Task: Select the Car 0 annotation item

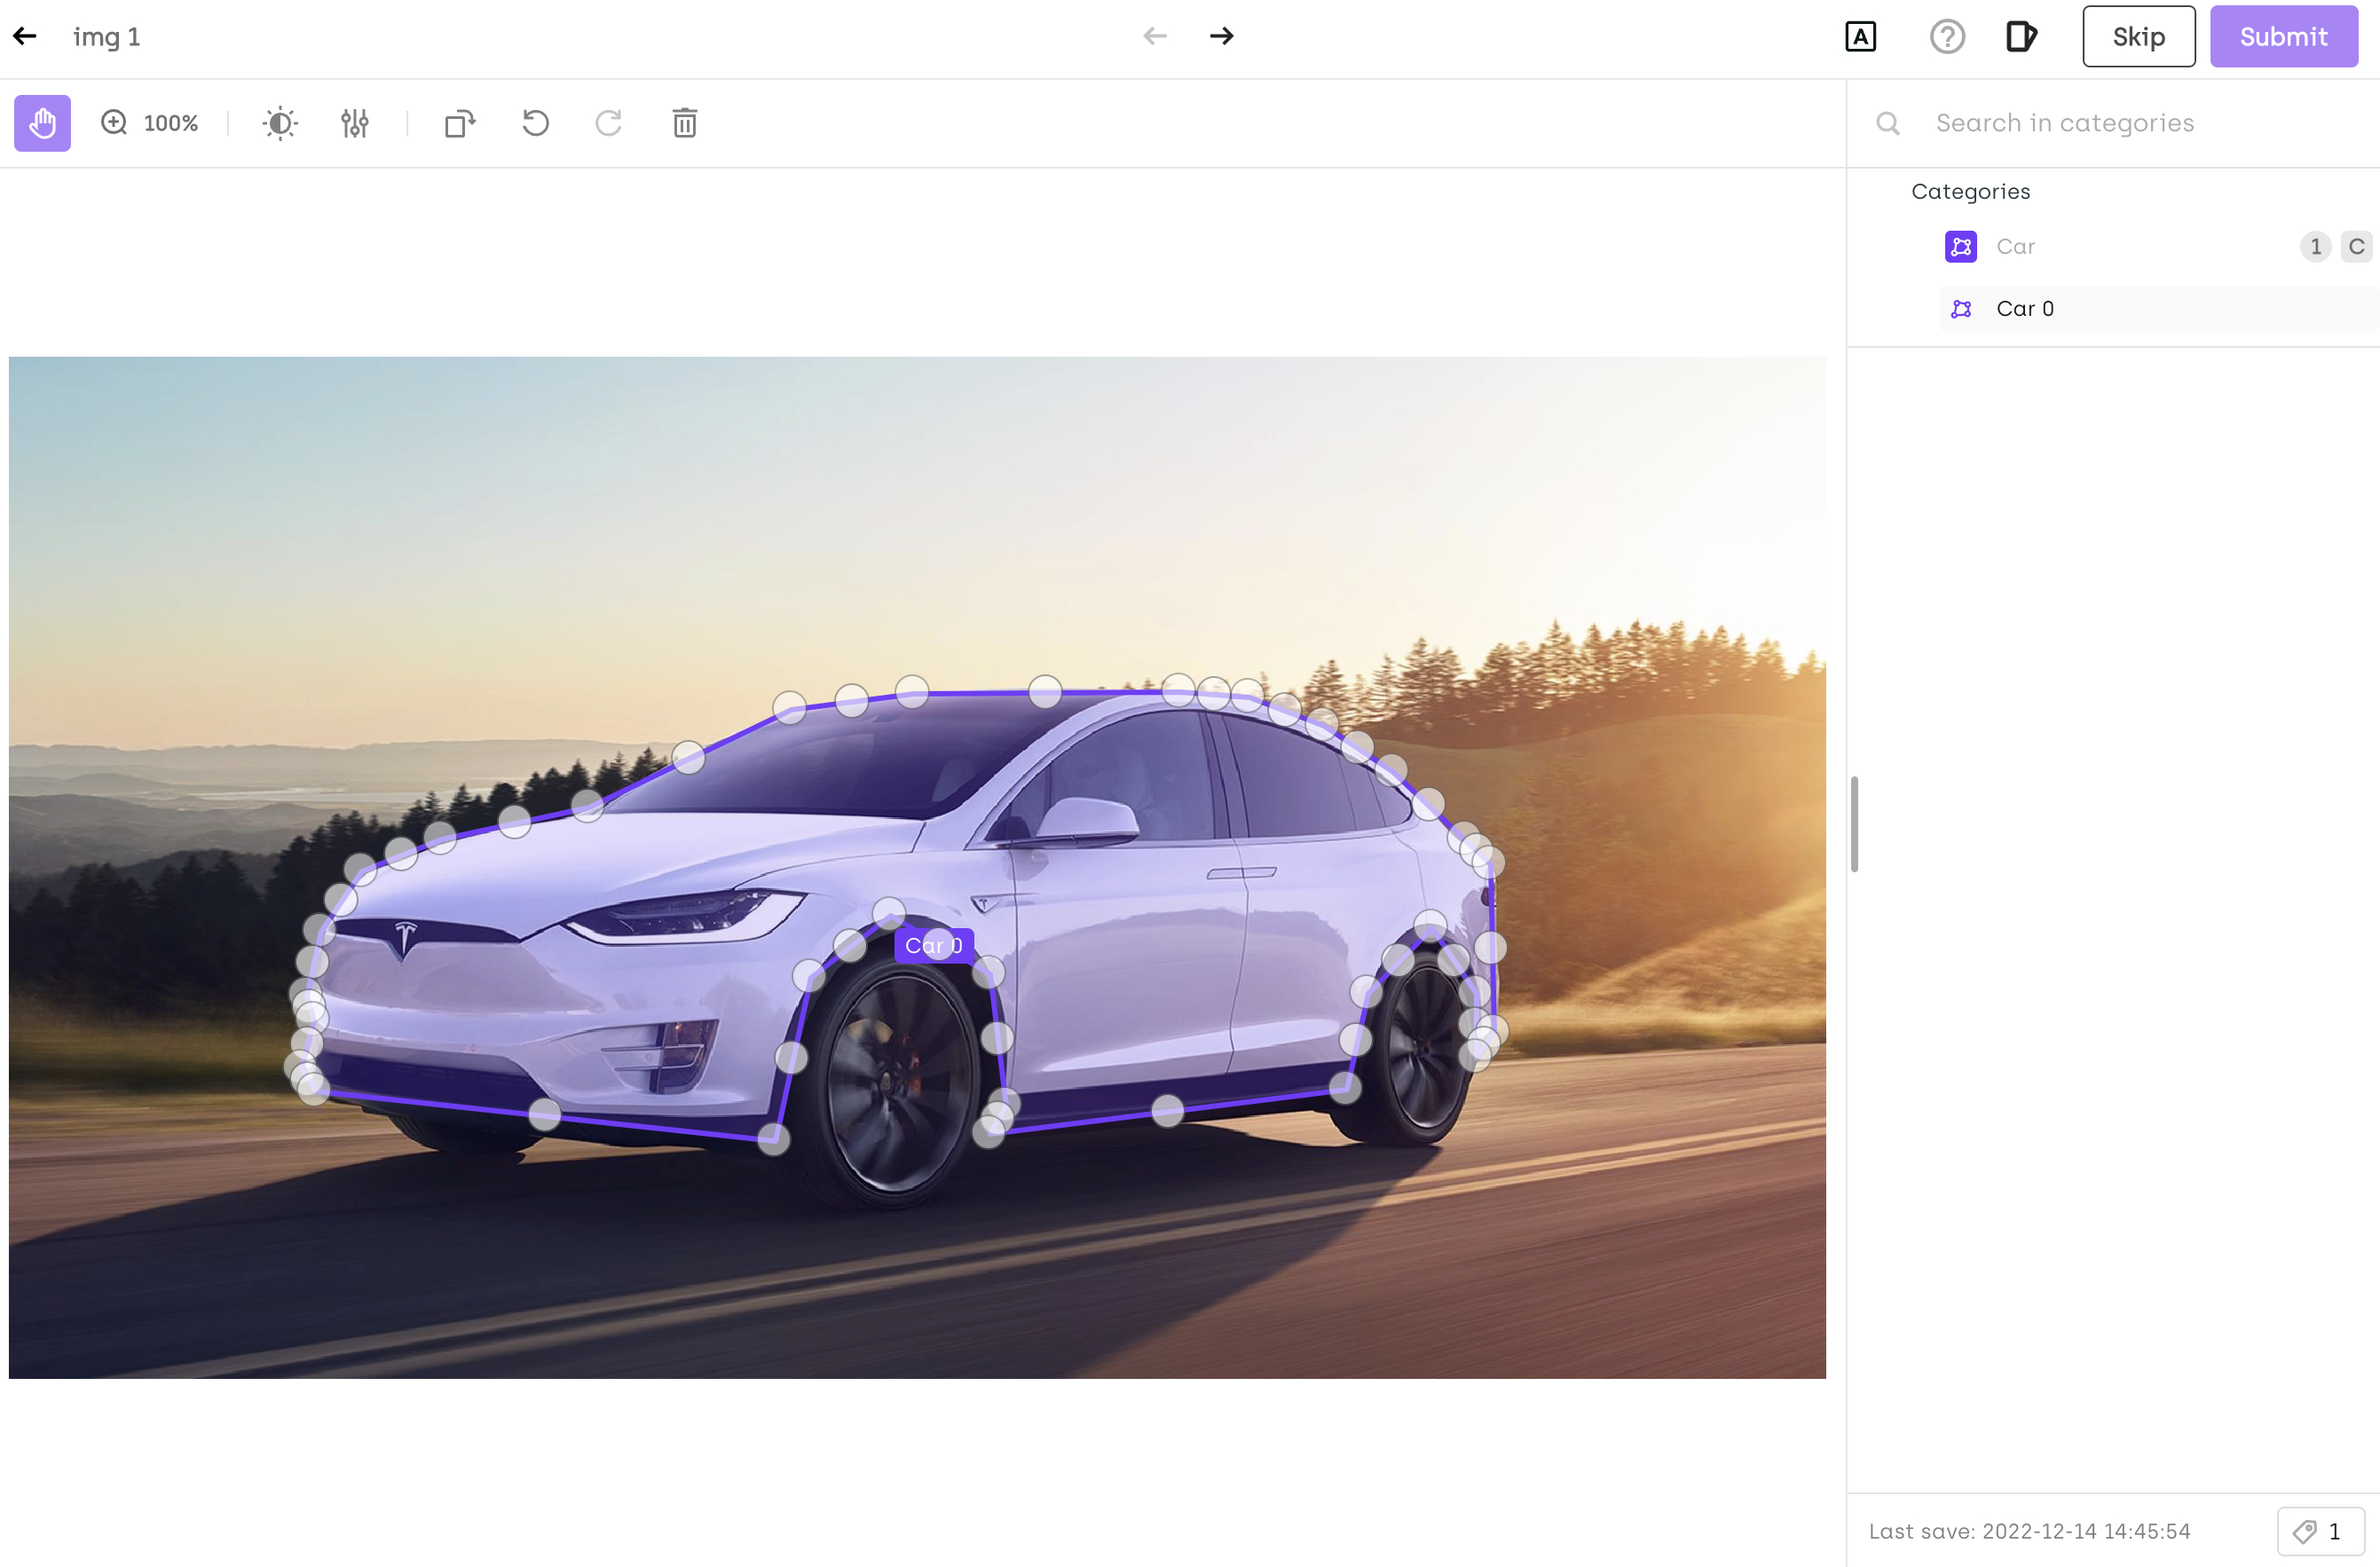Action: point(2025,309)
